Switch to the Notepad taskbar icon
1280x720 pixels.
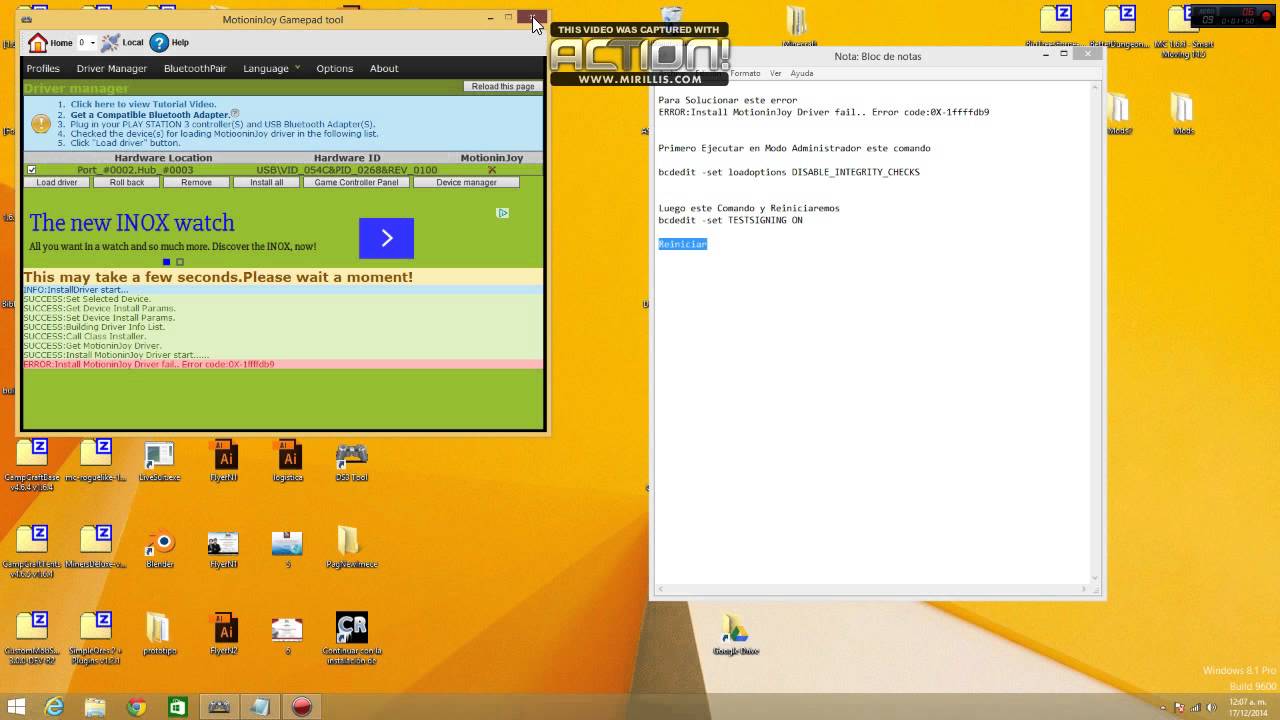260,706
